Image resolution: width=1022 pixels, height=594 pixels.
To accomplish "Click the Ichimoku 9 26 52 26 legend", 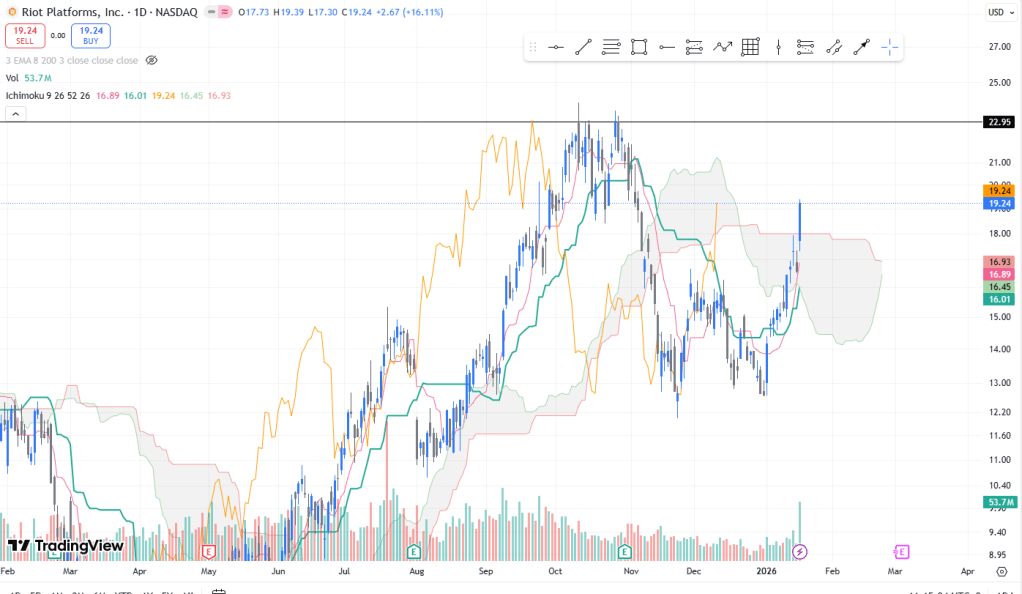I will click(x=48, y=96).
